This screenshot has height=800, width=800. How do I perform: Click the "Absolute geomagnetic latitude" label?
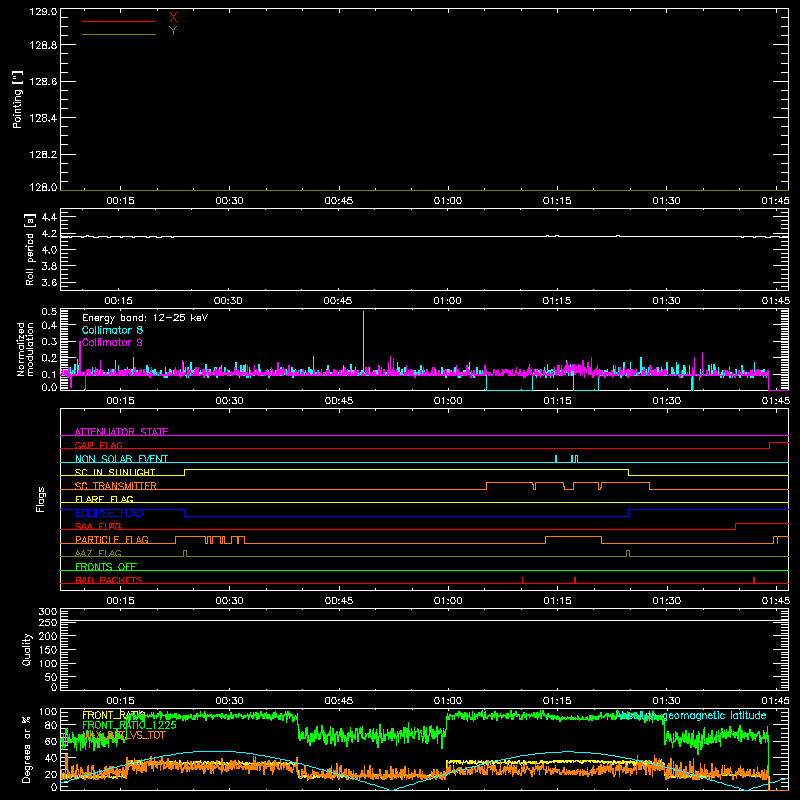coord(691,715)
